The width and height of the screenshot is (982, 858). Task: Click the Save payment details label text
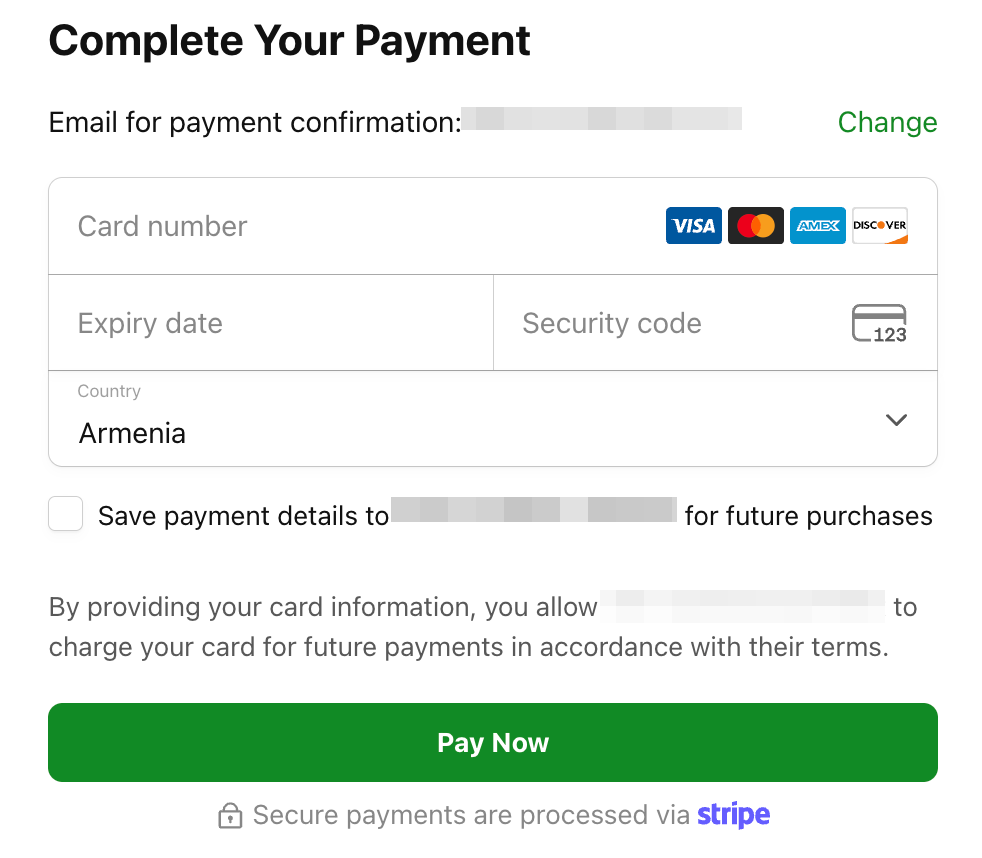[x=243, y=516]
